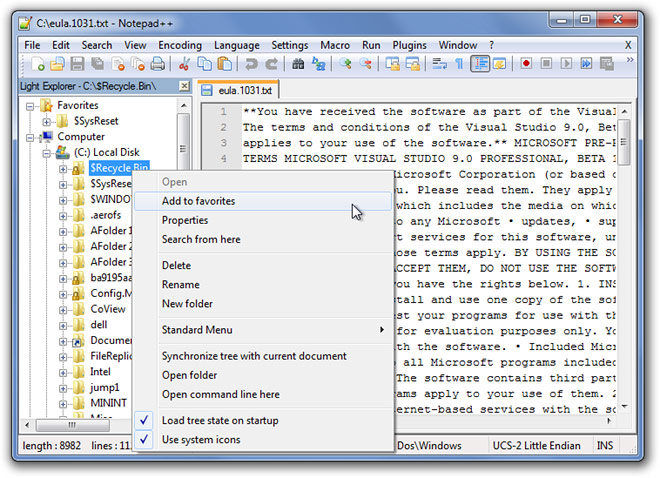Image resolution: width=660 pixels, height=478 pixels.
Task: Start macro recording with the red dot icon
Action: 526,64
